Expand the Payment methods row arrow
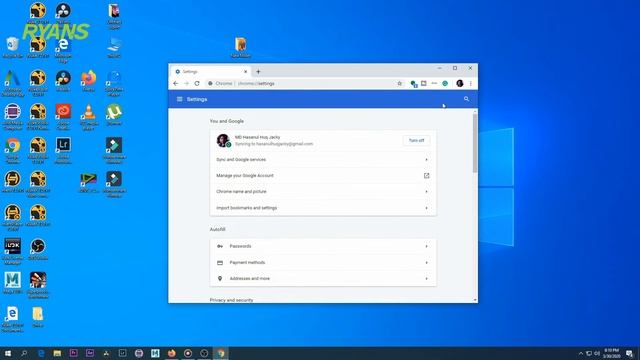This screenshot has height=360, width=640. (427, 262)
